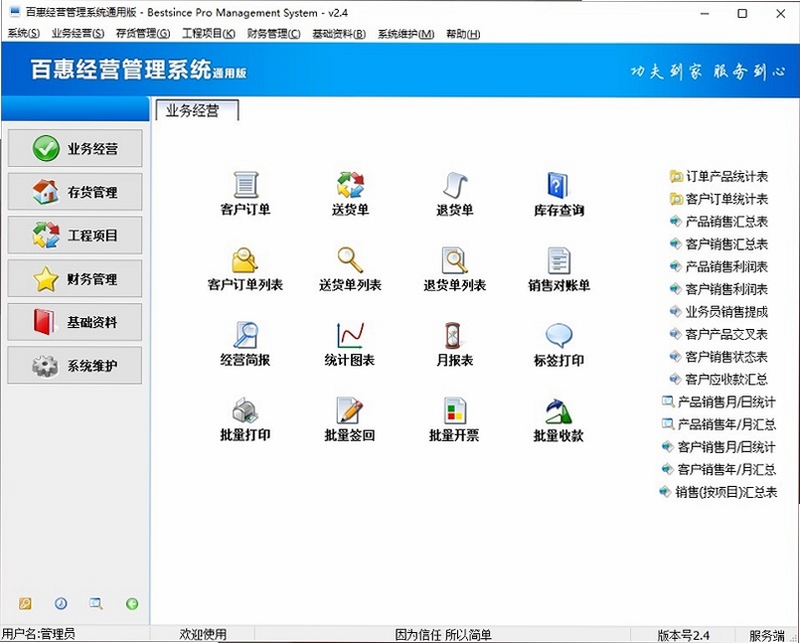Select 系统维护 sidebar button
The image size is (800, 643).
(75, 365)
